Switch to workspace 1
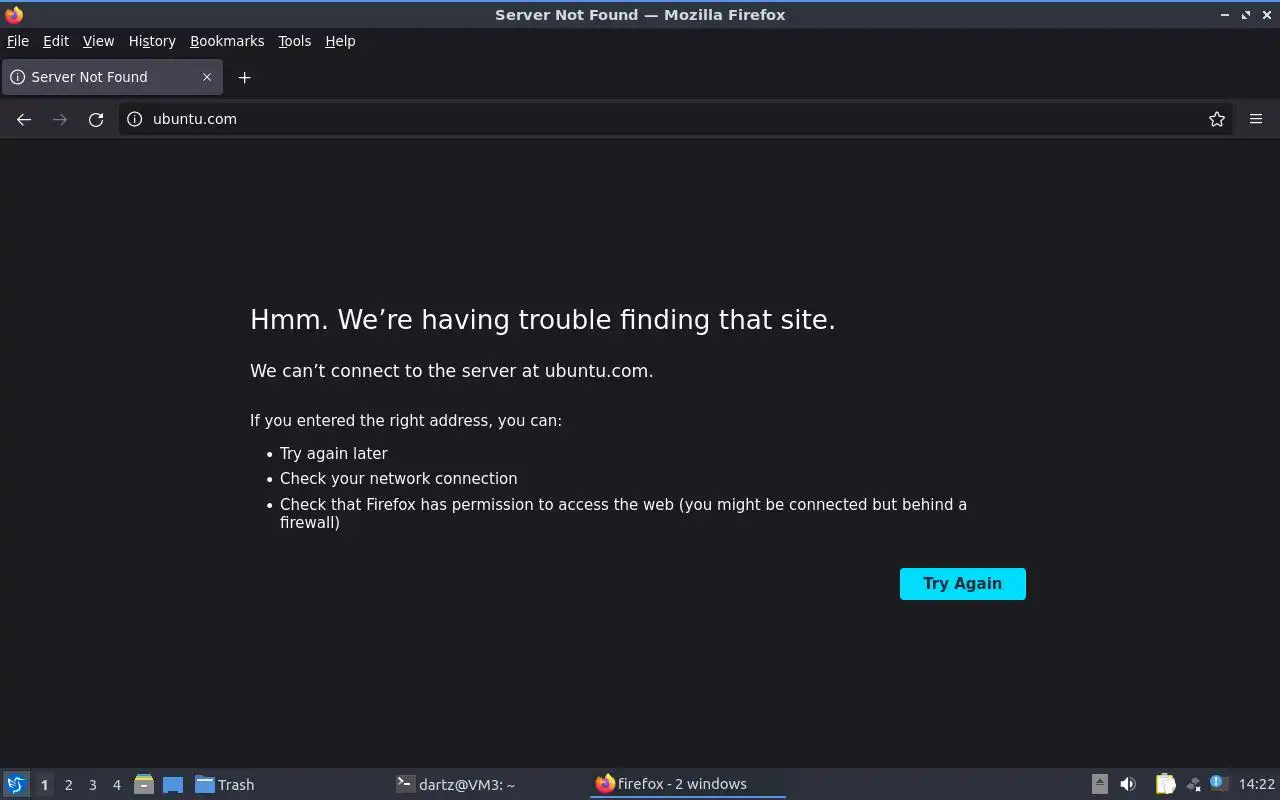This screenshot has height=800, width=1280. [x=44, y=785]
